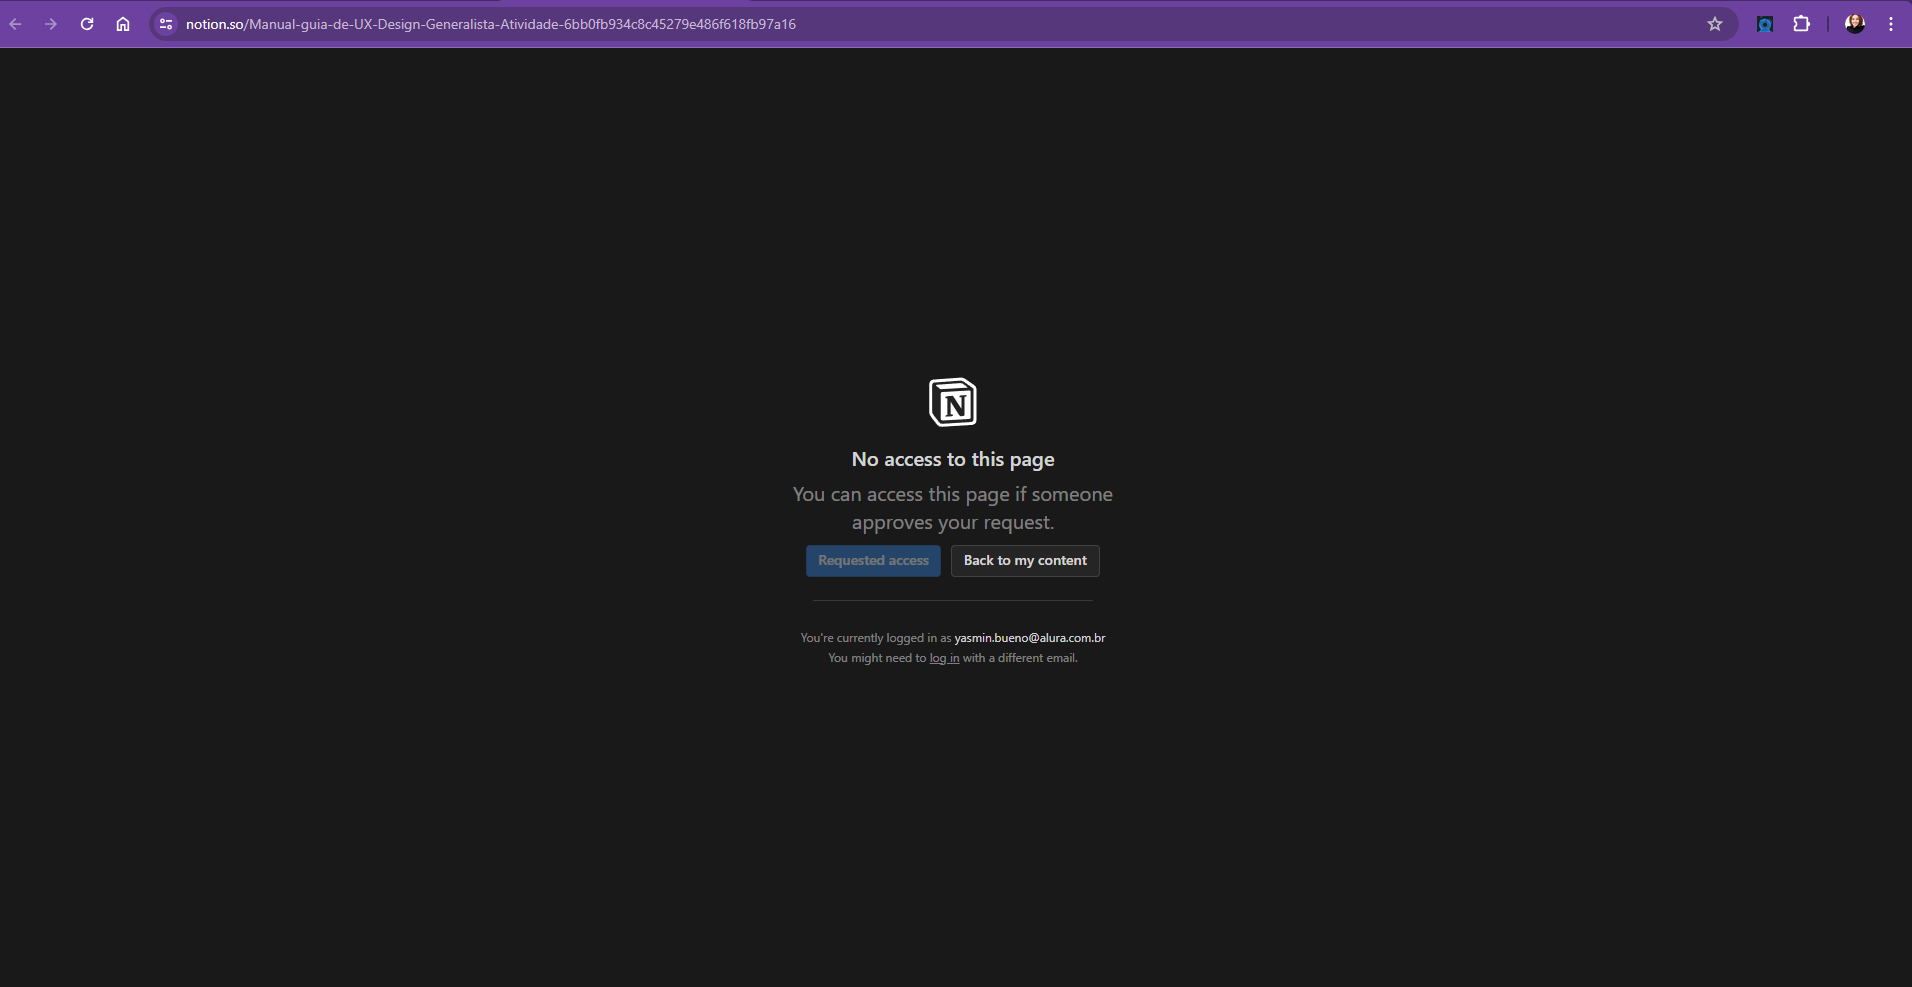
Task: Open the Extensions puzzle-piece menu
Action: point(1802,24)
